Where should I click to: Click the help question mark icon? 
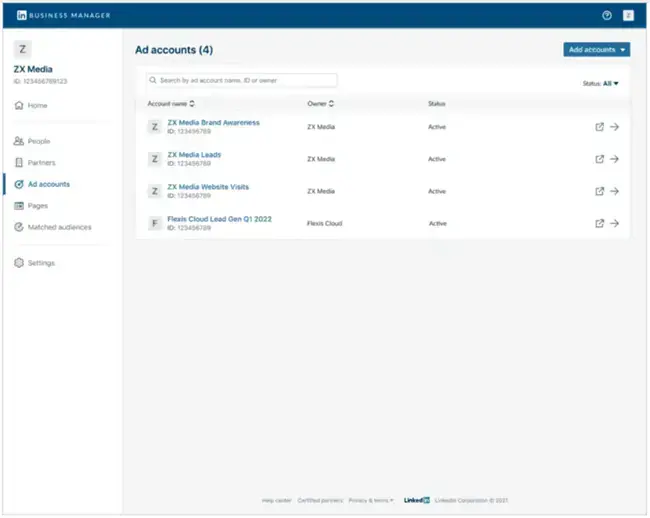coord(606,16)
